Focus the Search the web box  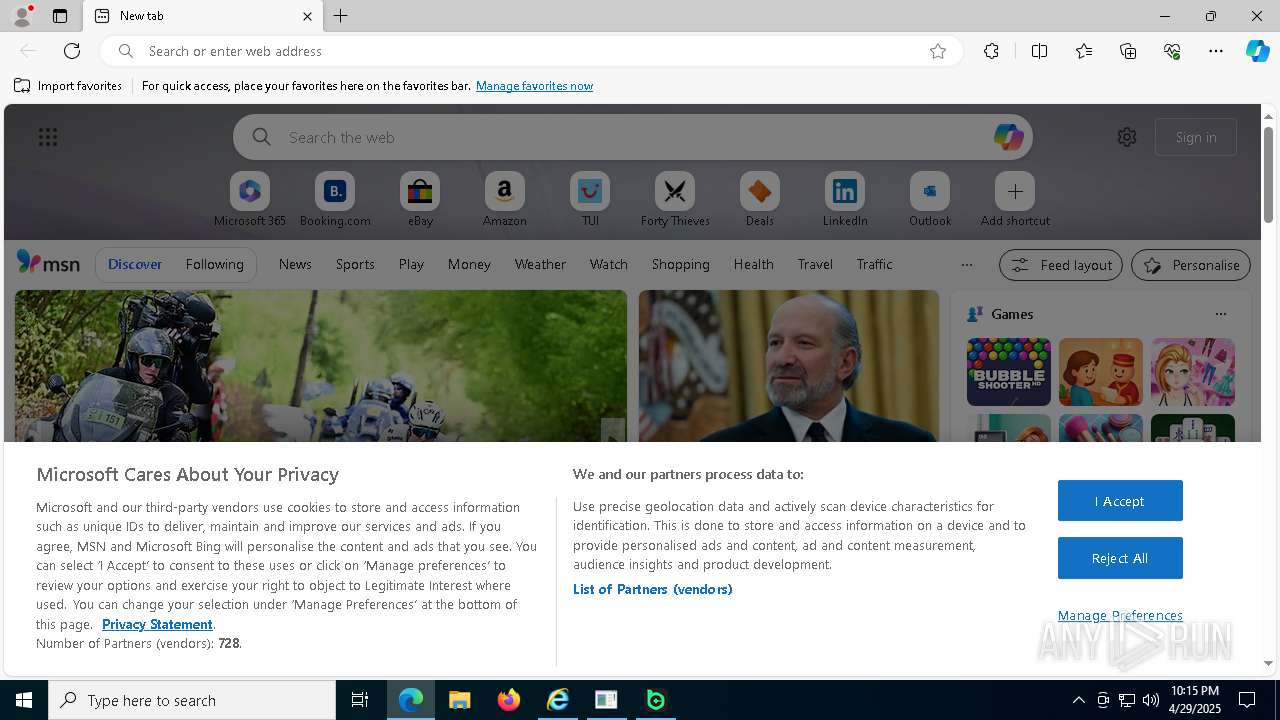point(633,137)
